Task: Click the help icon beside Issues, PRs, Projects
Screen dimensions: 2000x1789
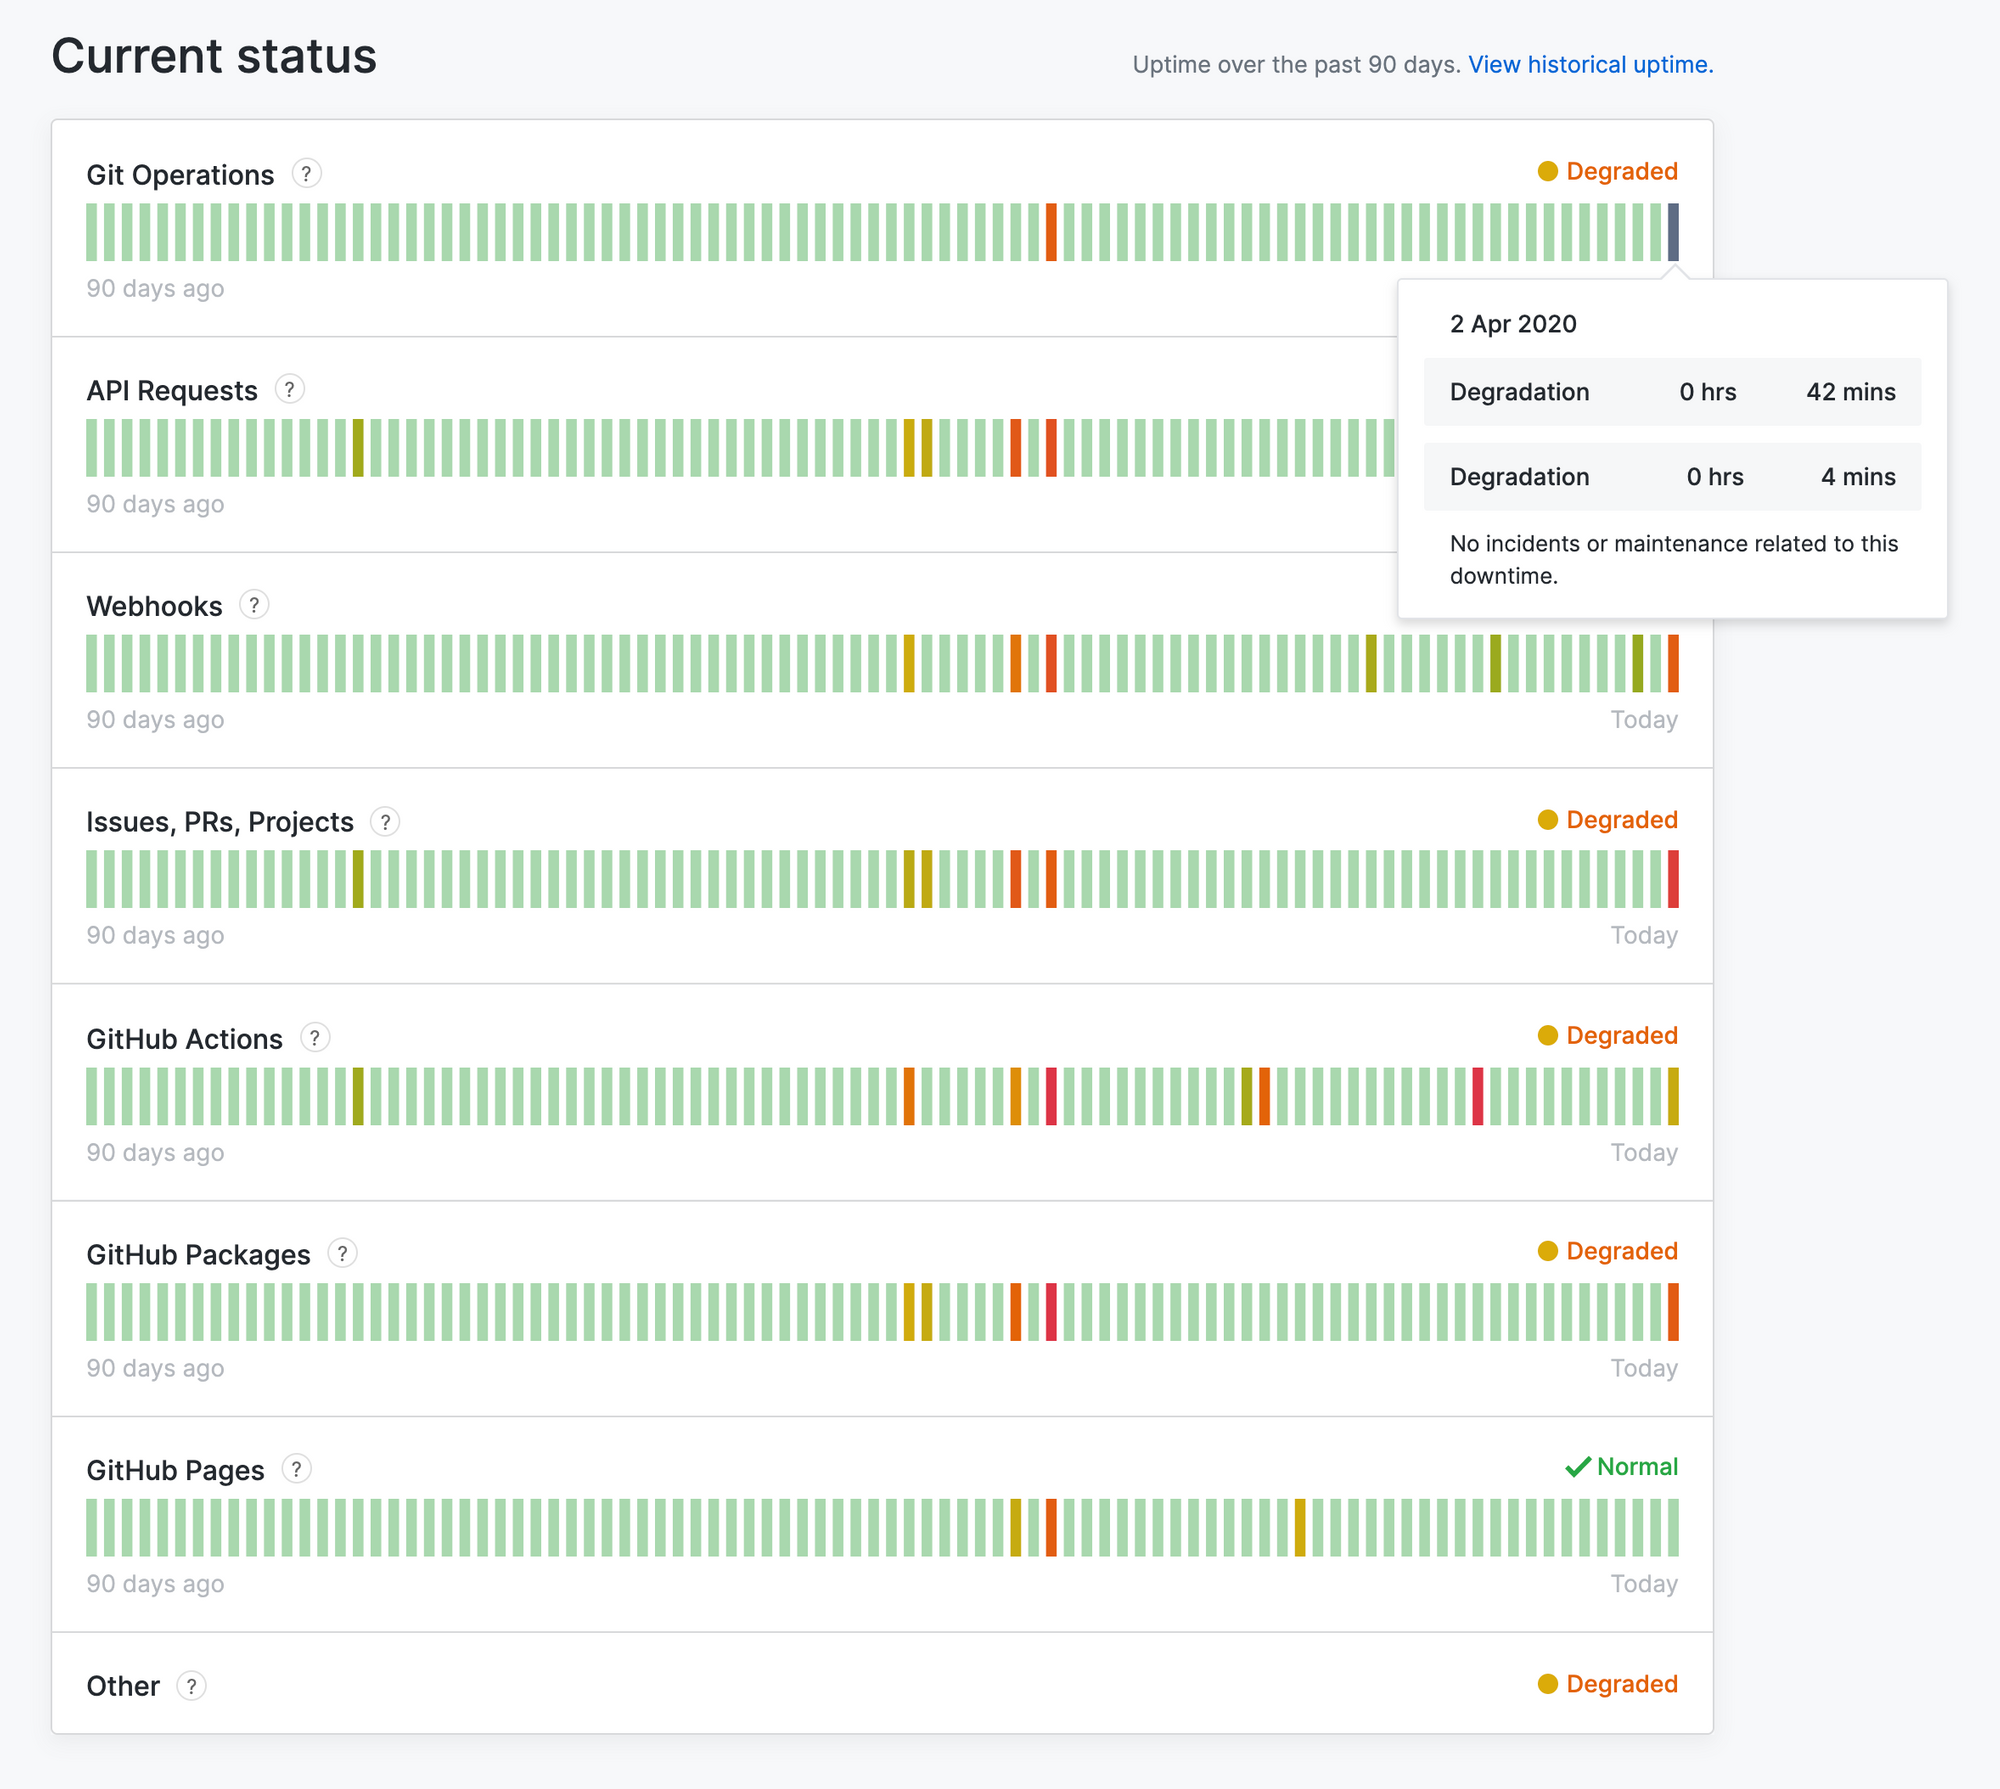Action: (x=385, y=822)
